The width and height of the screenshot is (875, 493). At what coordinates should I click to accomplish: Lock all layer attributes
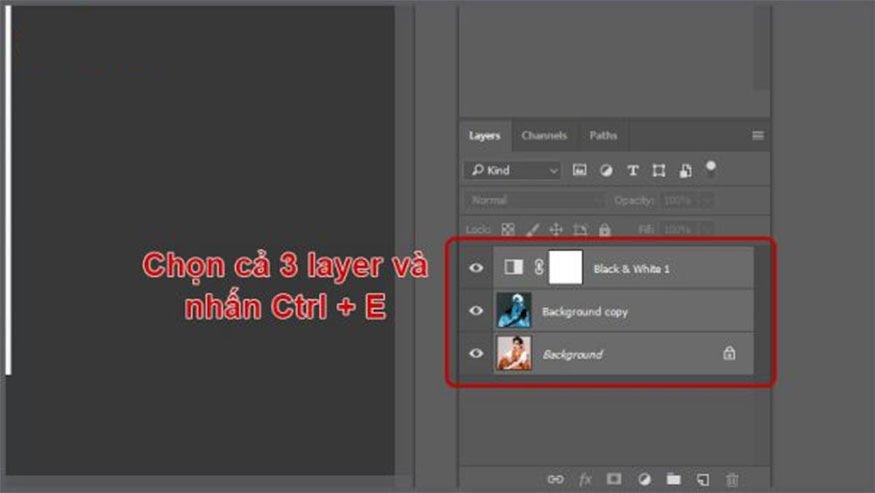click(x=604, y=229)
